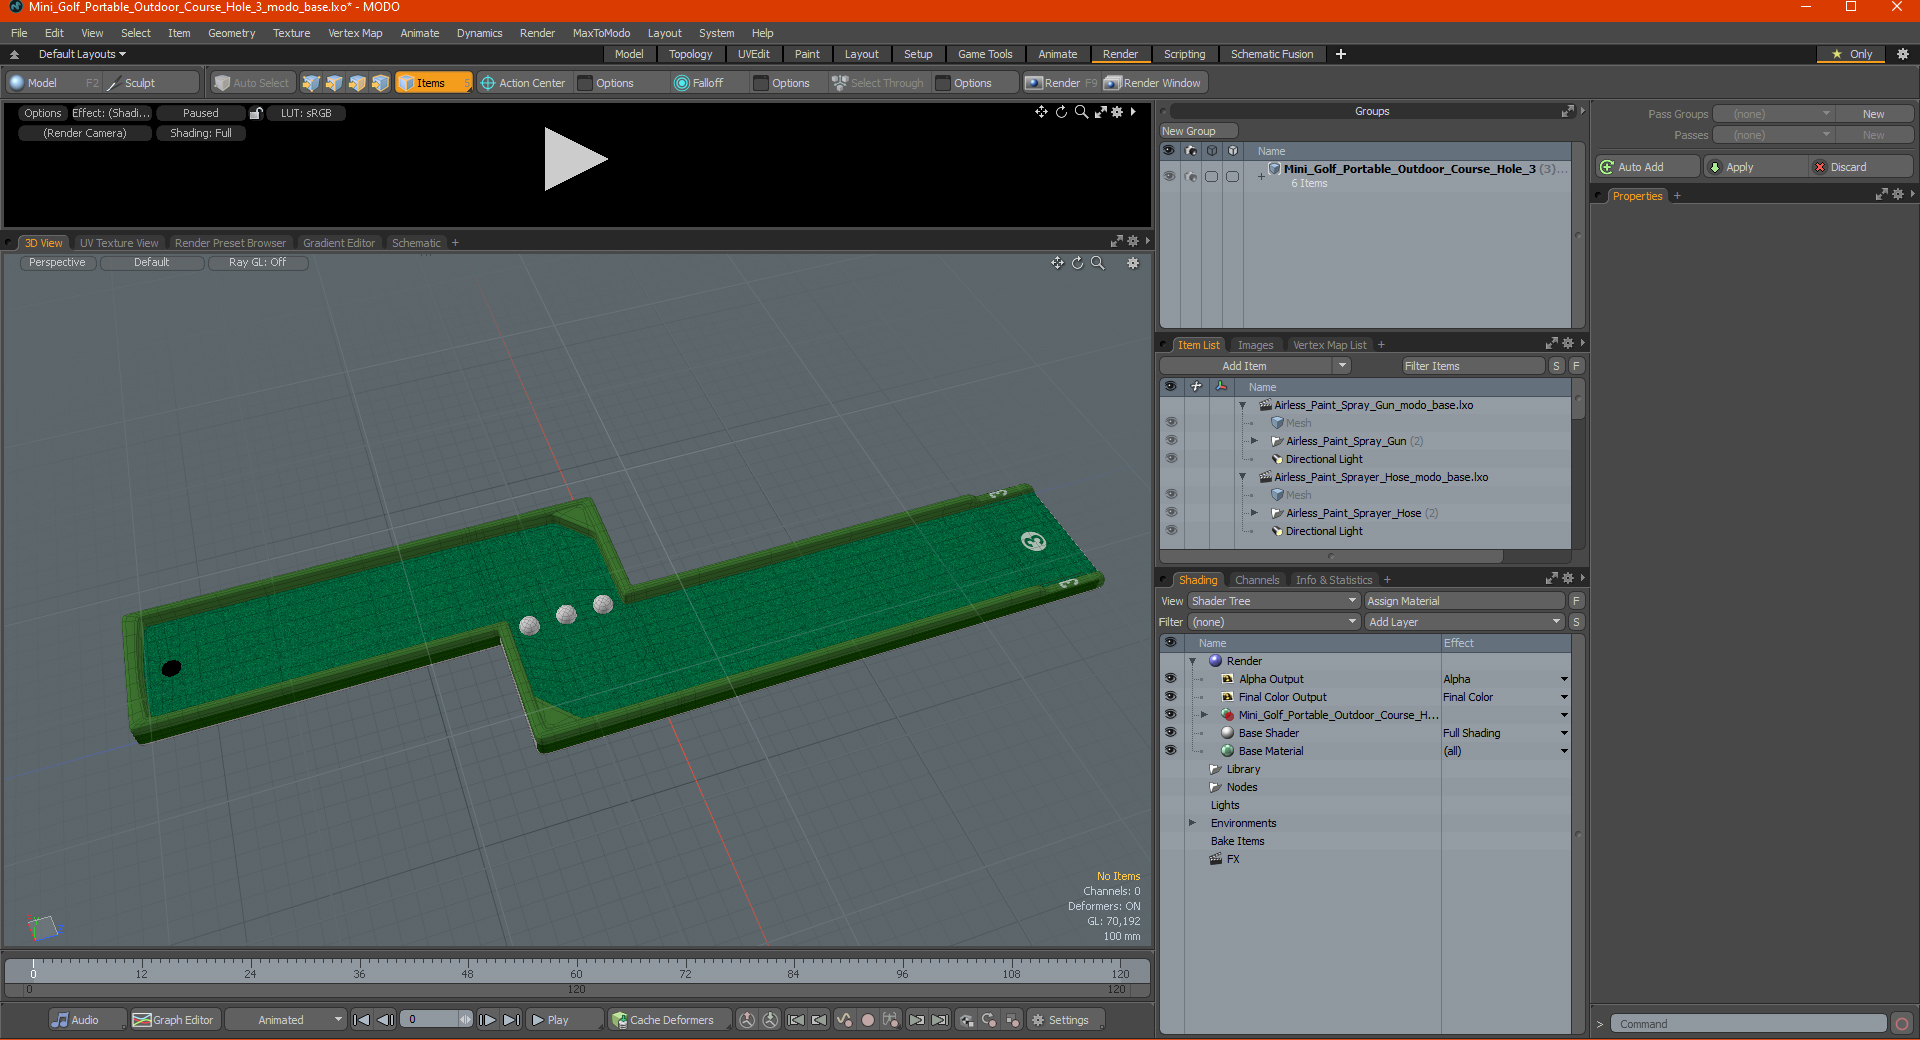Select Vertices component mode icon
The width and height of the screenshot is (1920, 1040).
(x=311, y=83)
